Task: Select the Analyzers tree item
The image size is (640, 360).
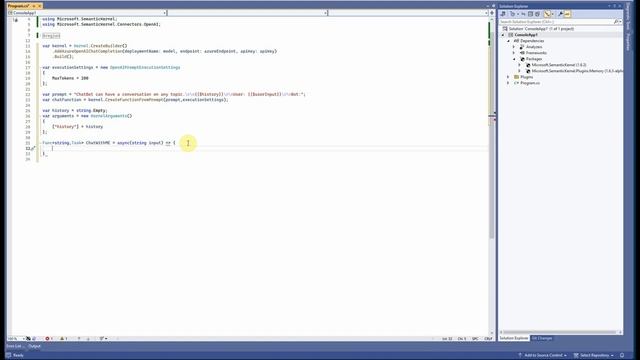Action: [x=534, y=47]
